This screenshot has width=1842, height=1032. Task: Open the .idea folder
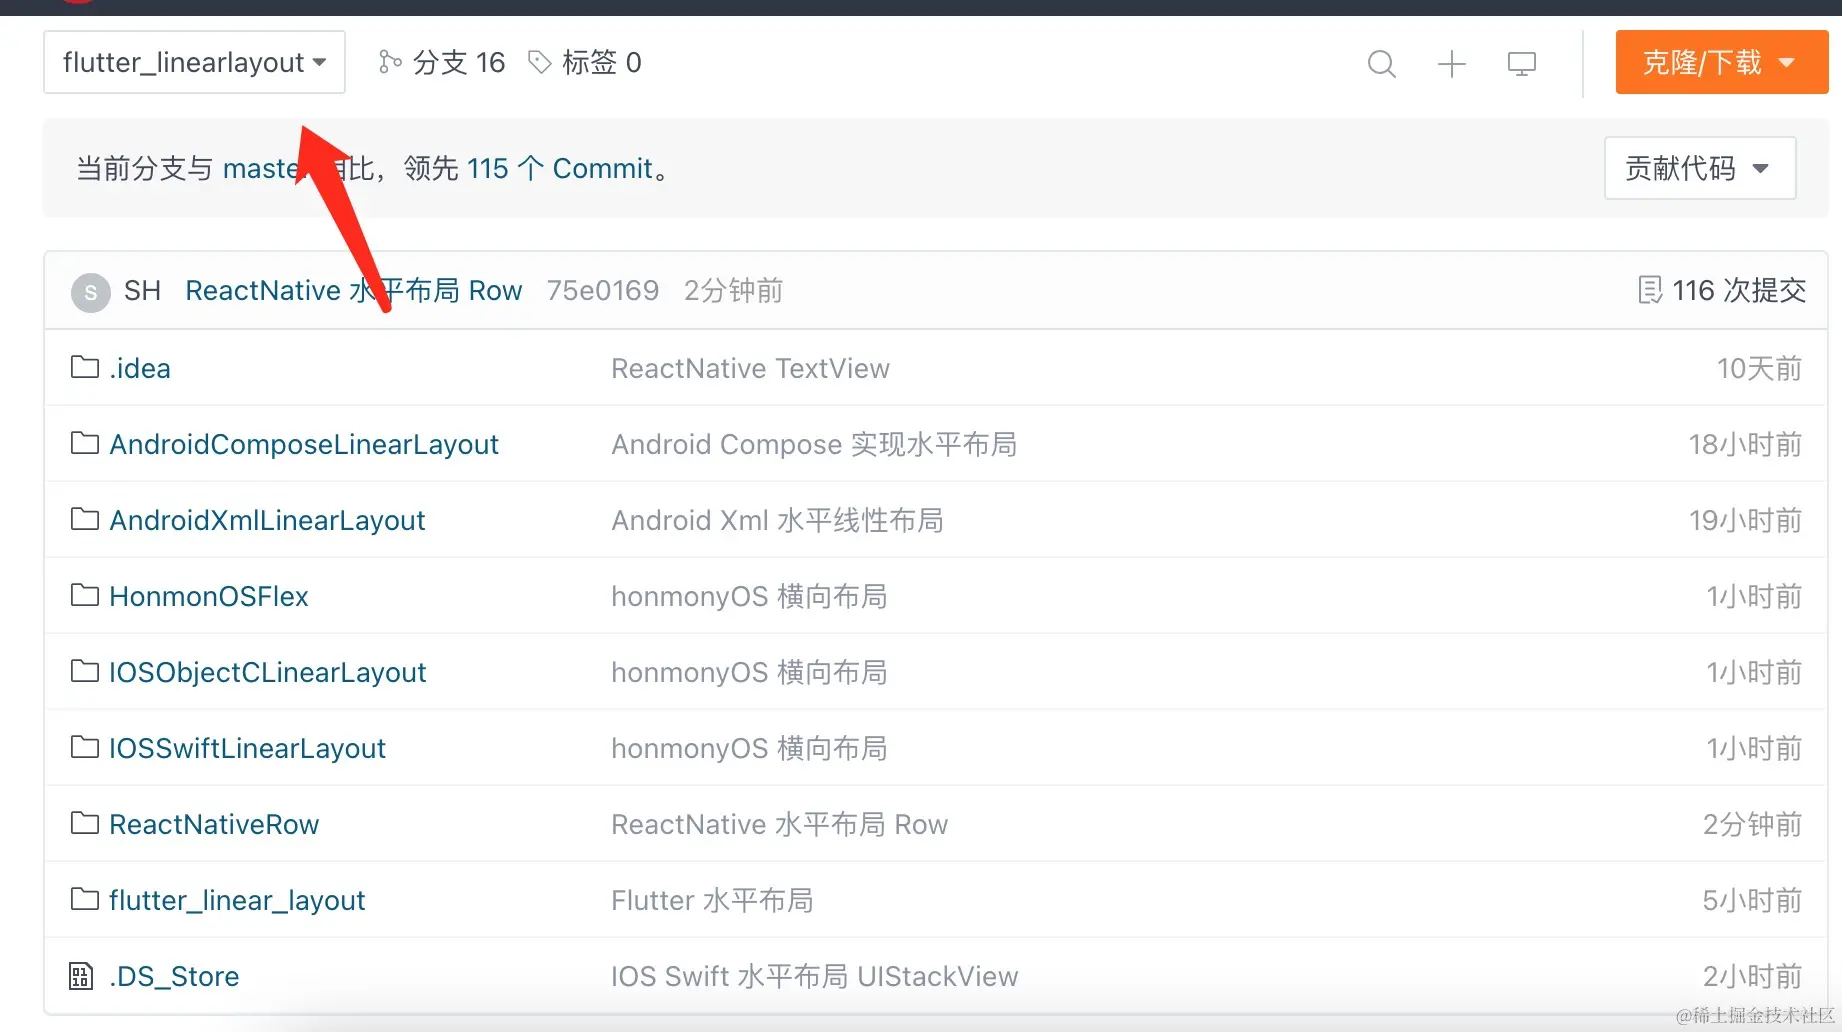[x=140, y=368]
